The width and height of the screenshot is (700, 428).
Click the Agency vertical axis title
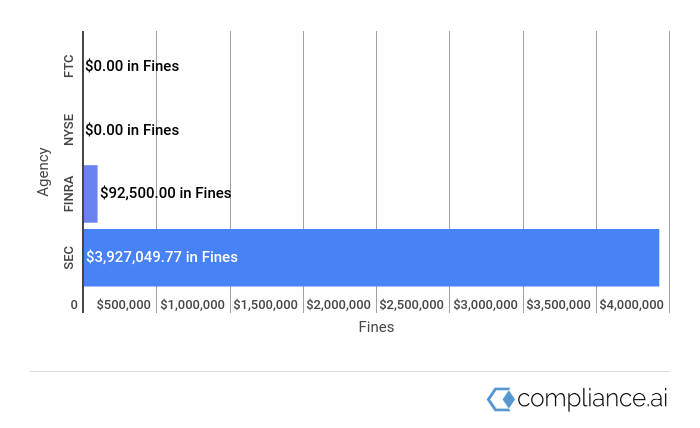coord(43,172)
